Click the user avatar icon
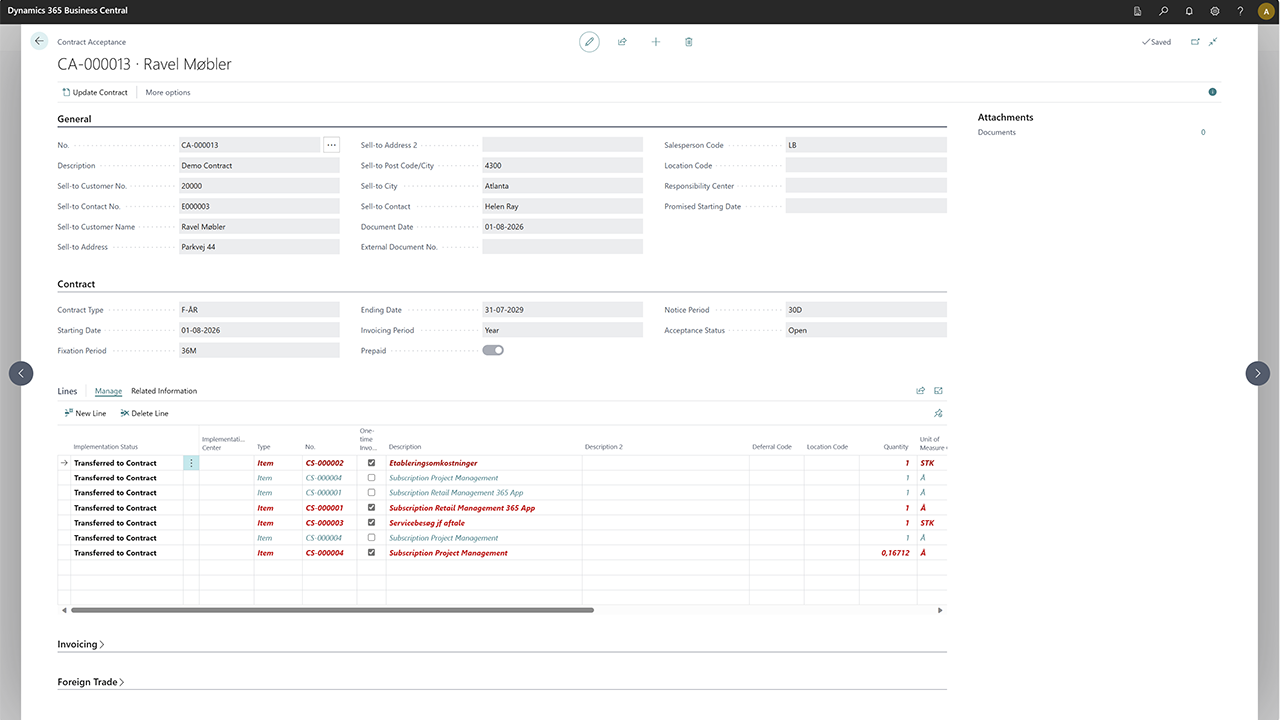Viewport: 1280px width, 720px height. click(x=1266, y=11)
